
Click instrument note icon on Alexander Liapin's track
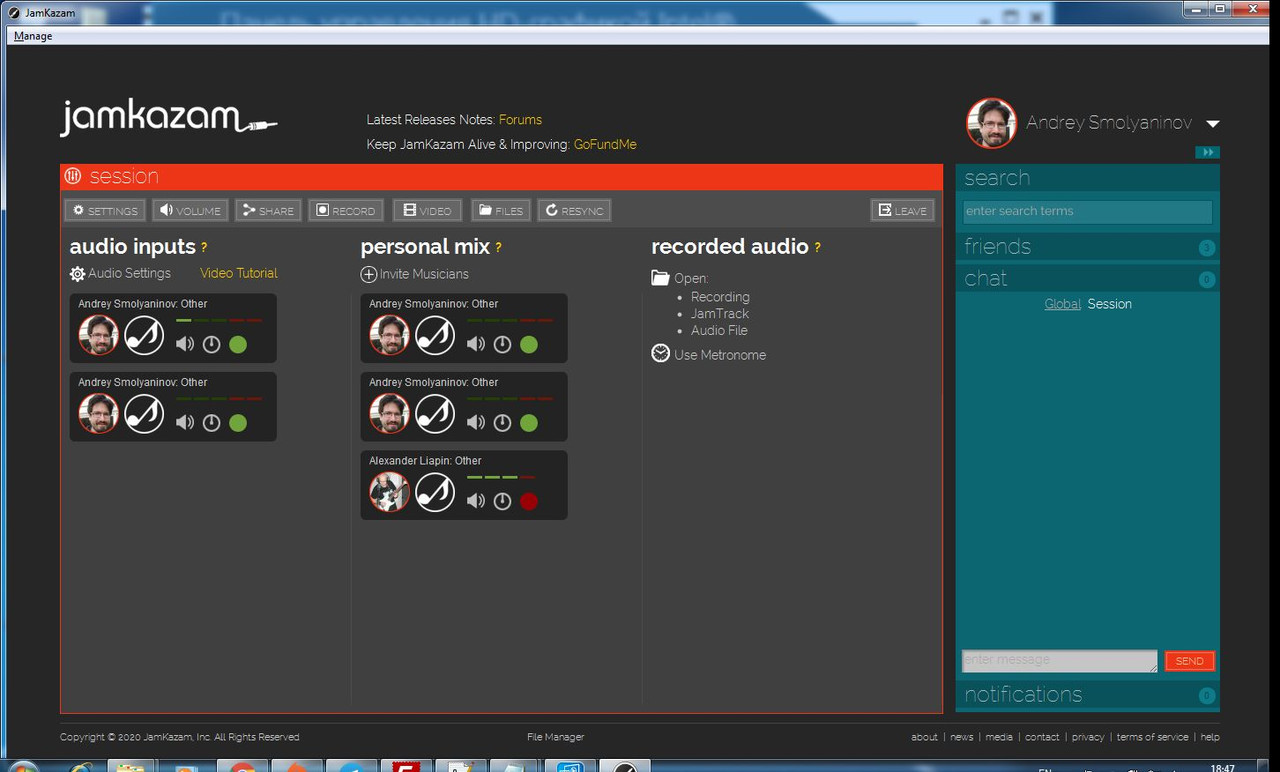click(x=435, y=492)
